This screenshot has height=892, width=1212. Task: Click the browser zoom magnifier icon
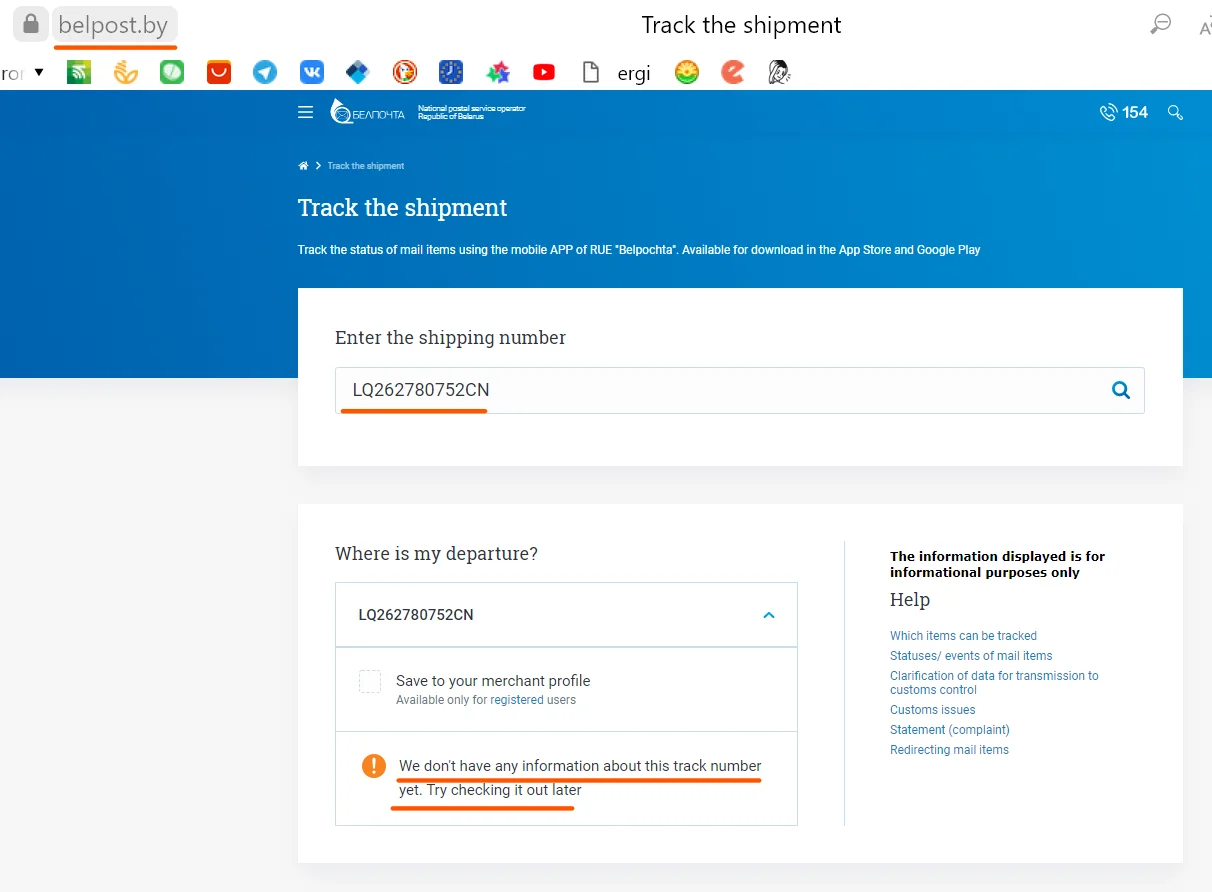1160,25
